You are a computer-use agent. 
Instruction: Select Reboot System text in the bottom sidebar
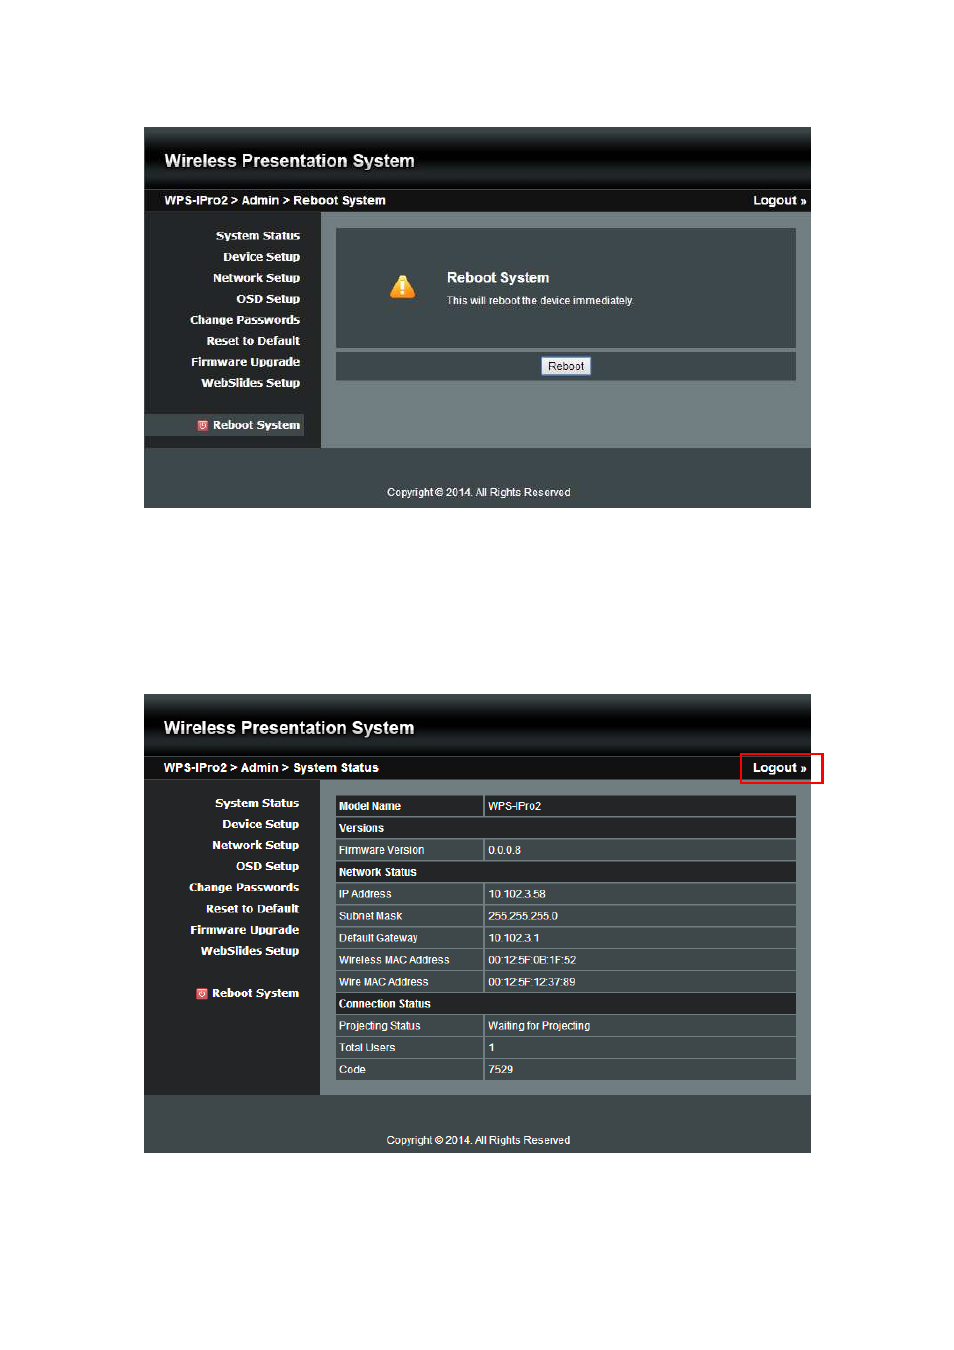(x=255, y=993)
